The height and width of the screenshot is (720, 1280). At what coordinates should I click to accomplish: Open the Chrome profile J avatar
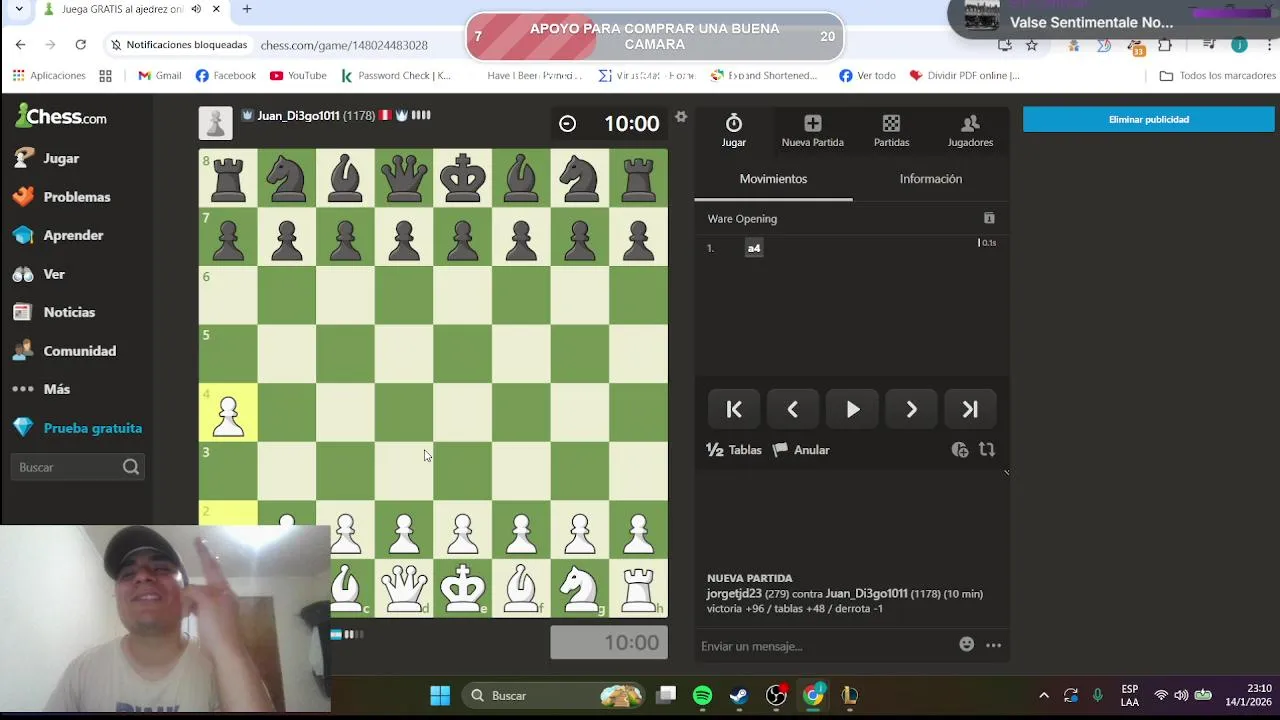tap(1239, 45)
